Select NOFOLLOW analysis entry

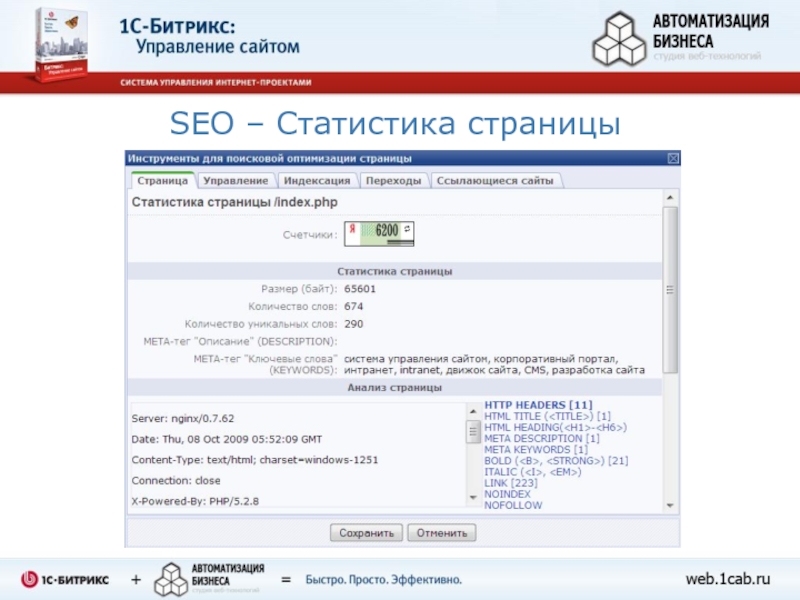pos(513,505)
